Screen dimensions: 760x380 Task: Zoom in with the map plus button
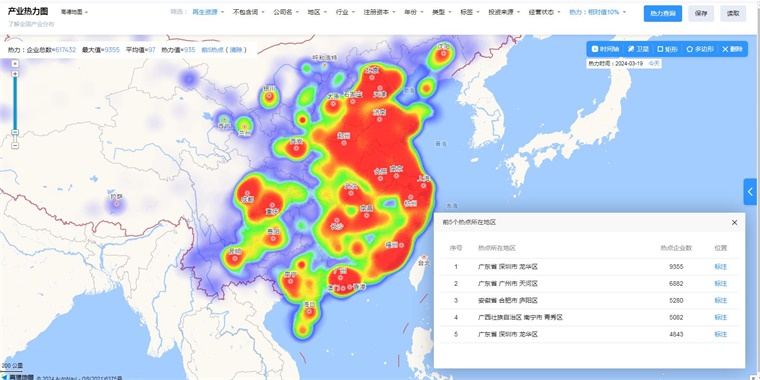click(15, 74)
